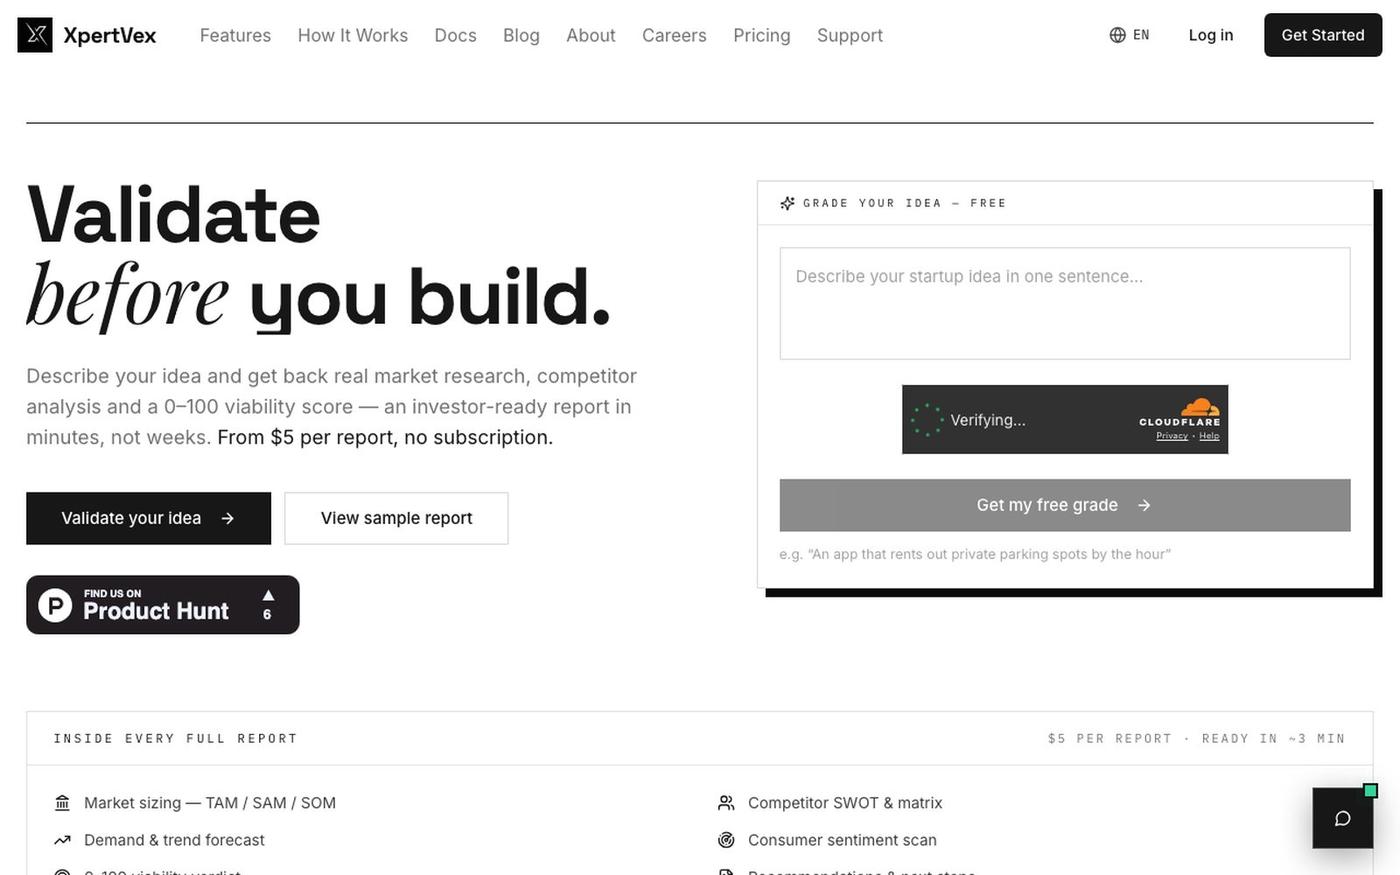Open the Features menu item

point(235,35)
